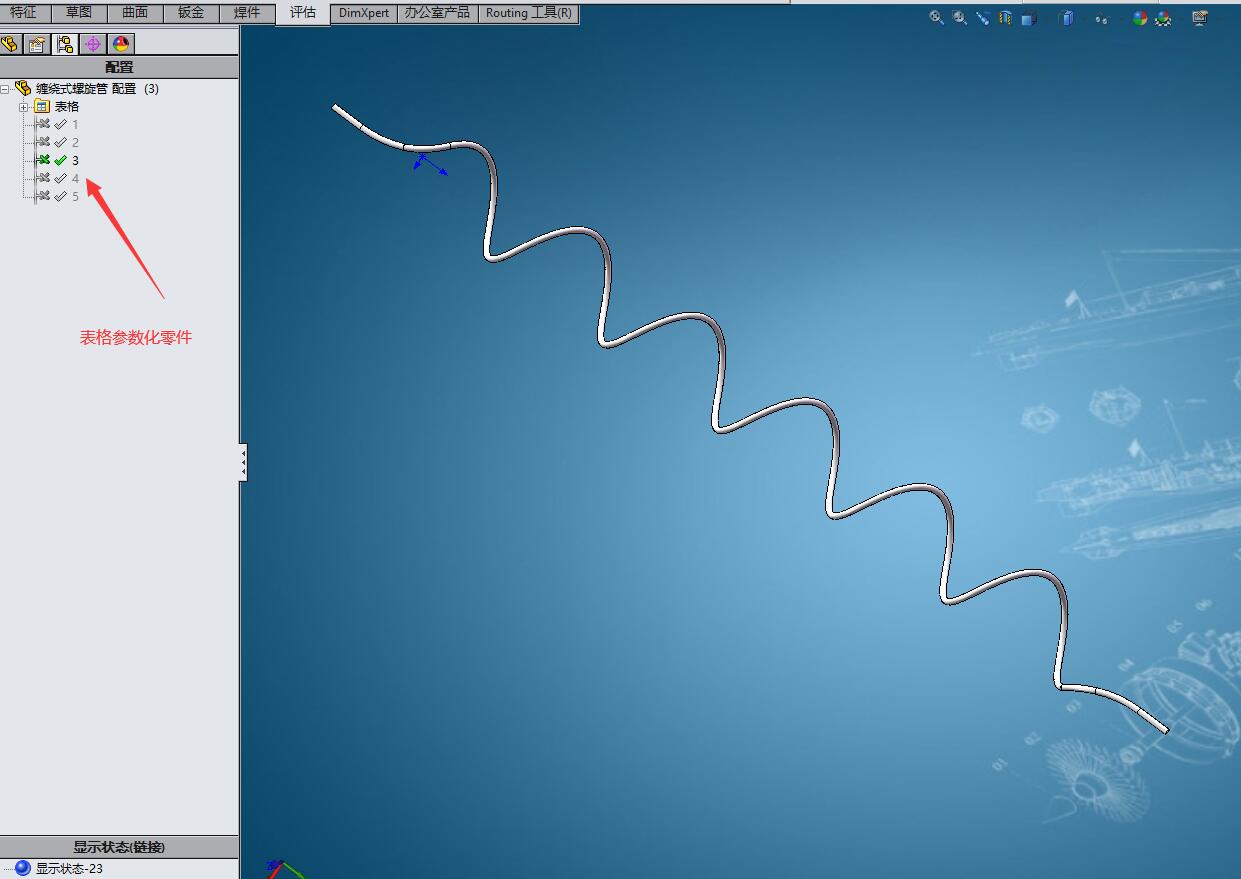This screenshot has width=1241, height=879.
Task: Switch to the DimXpert tab
Action: click(364, 13)
